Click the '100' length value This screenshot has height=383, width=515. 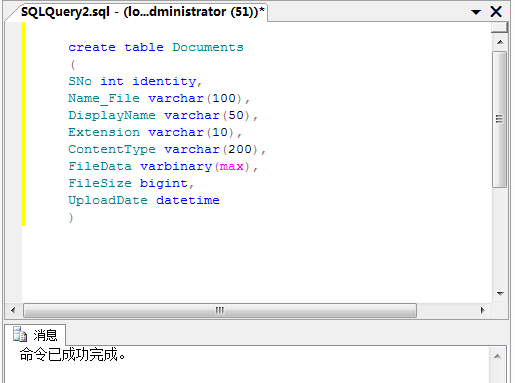[x=224, y=98]
